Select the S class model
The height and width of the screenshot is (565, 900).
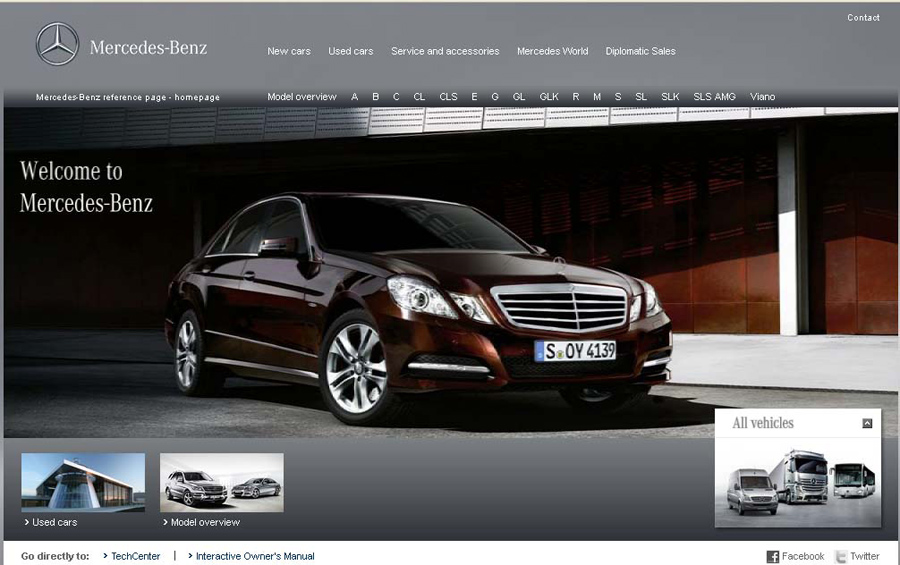[x=618, y=97]
